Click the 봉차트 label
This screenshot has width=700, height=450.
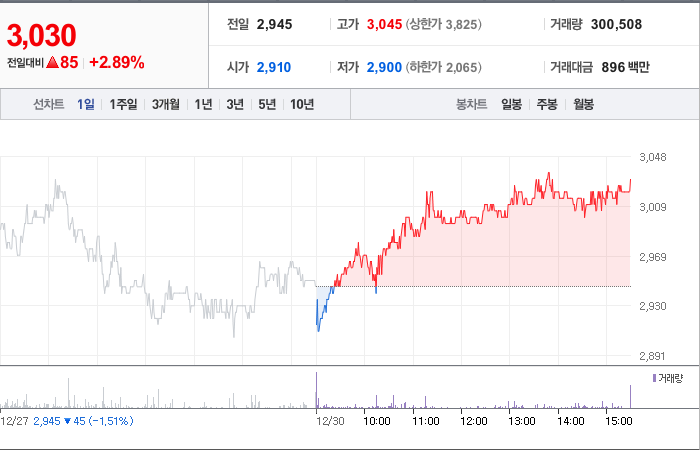[471, 104]
